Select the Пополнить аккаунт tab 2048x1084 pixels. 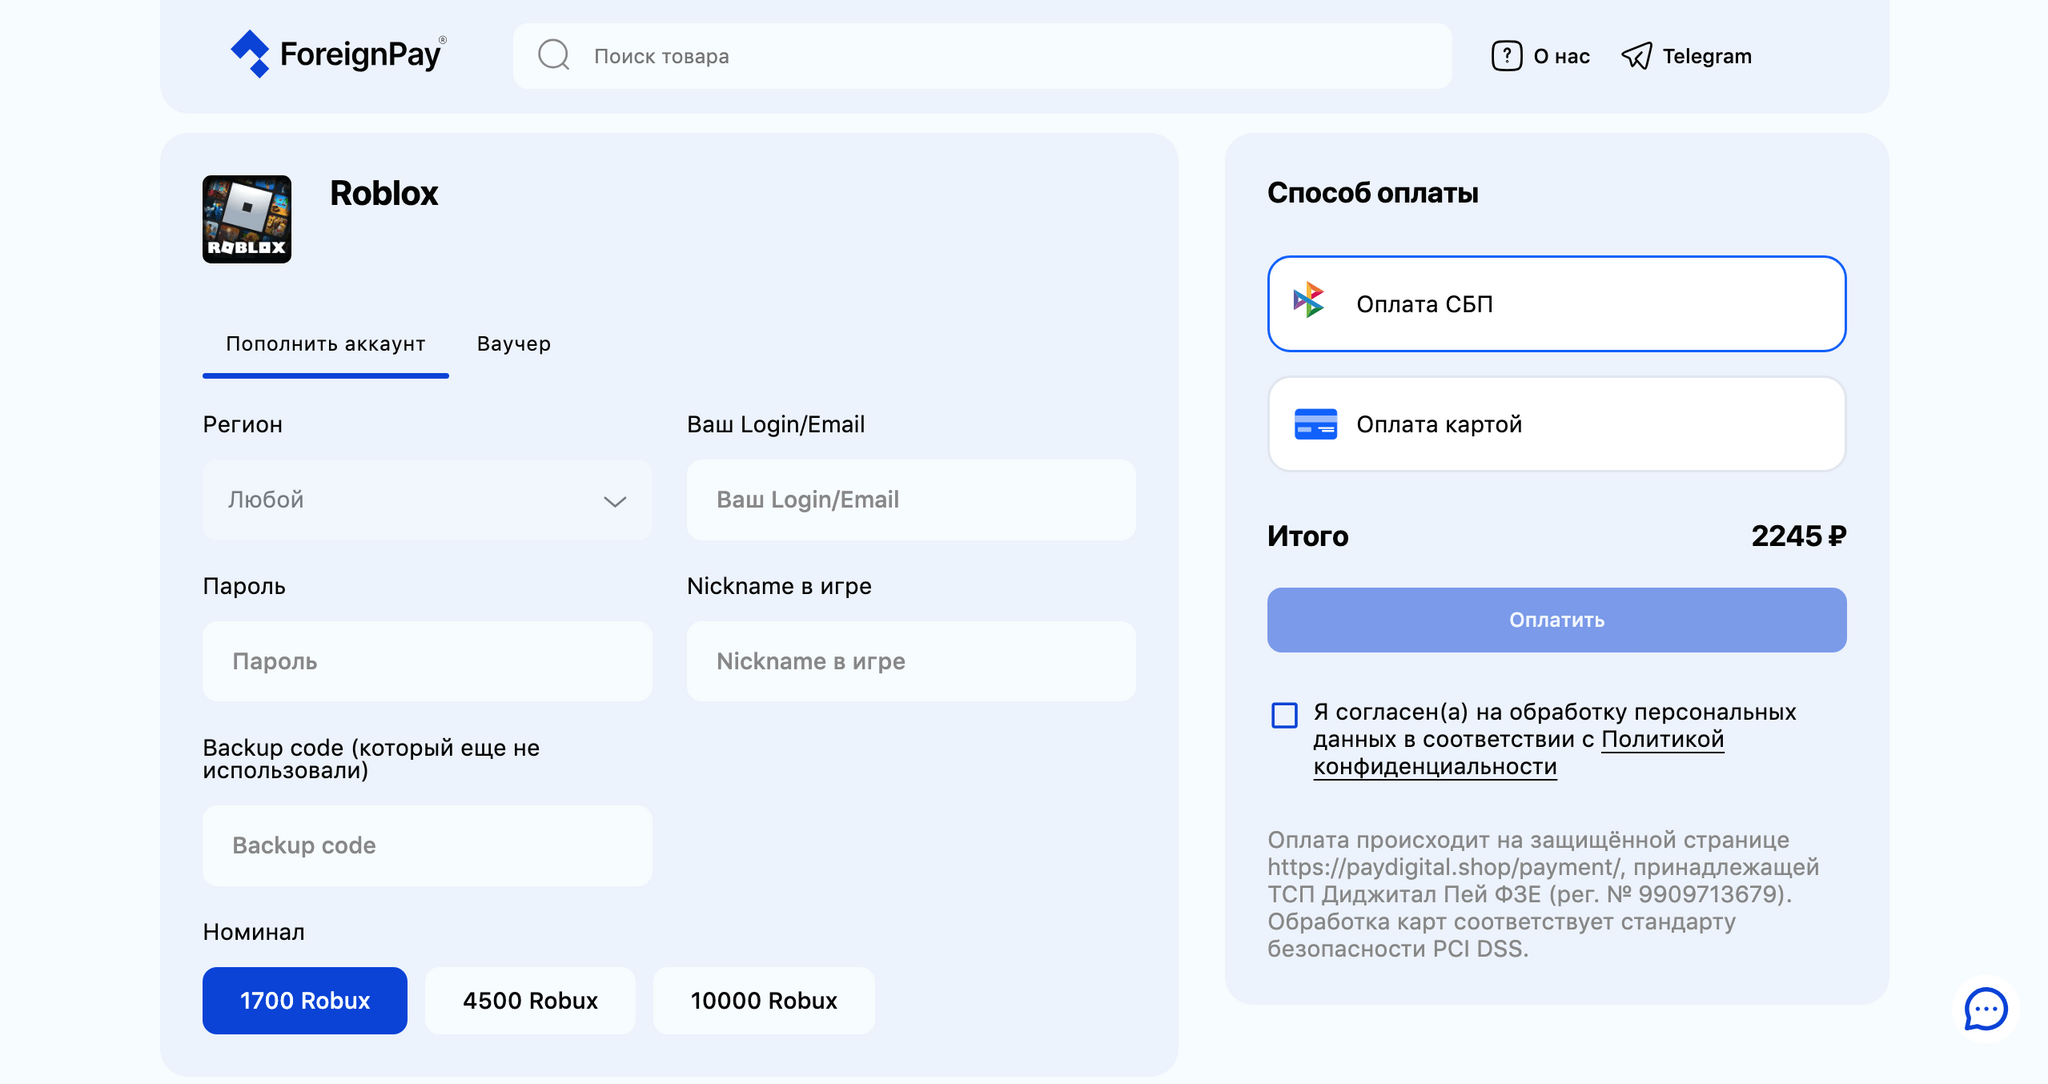pos(325,344)
